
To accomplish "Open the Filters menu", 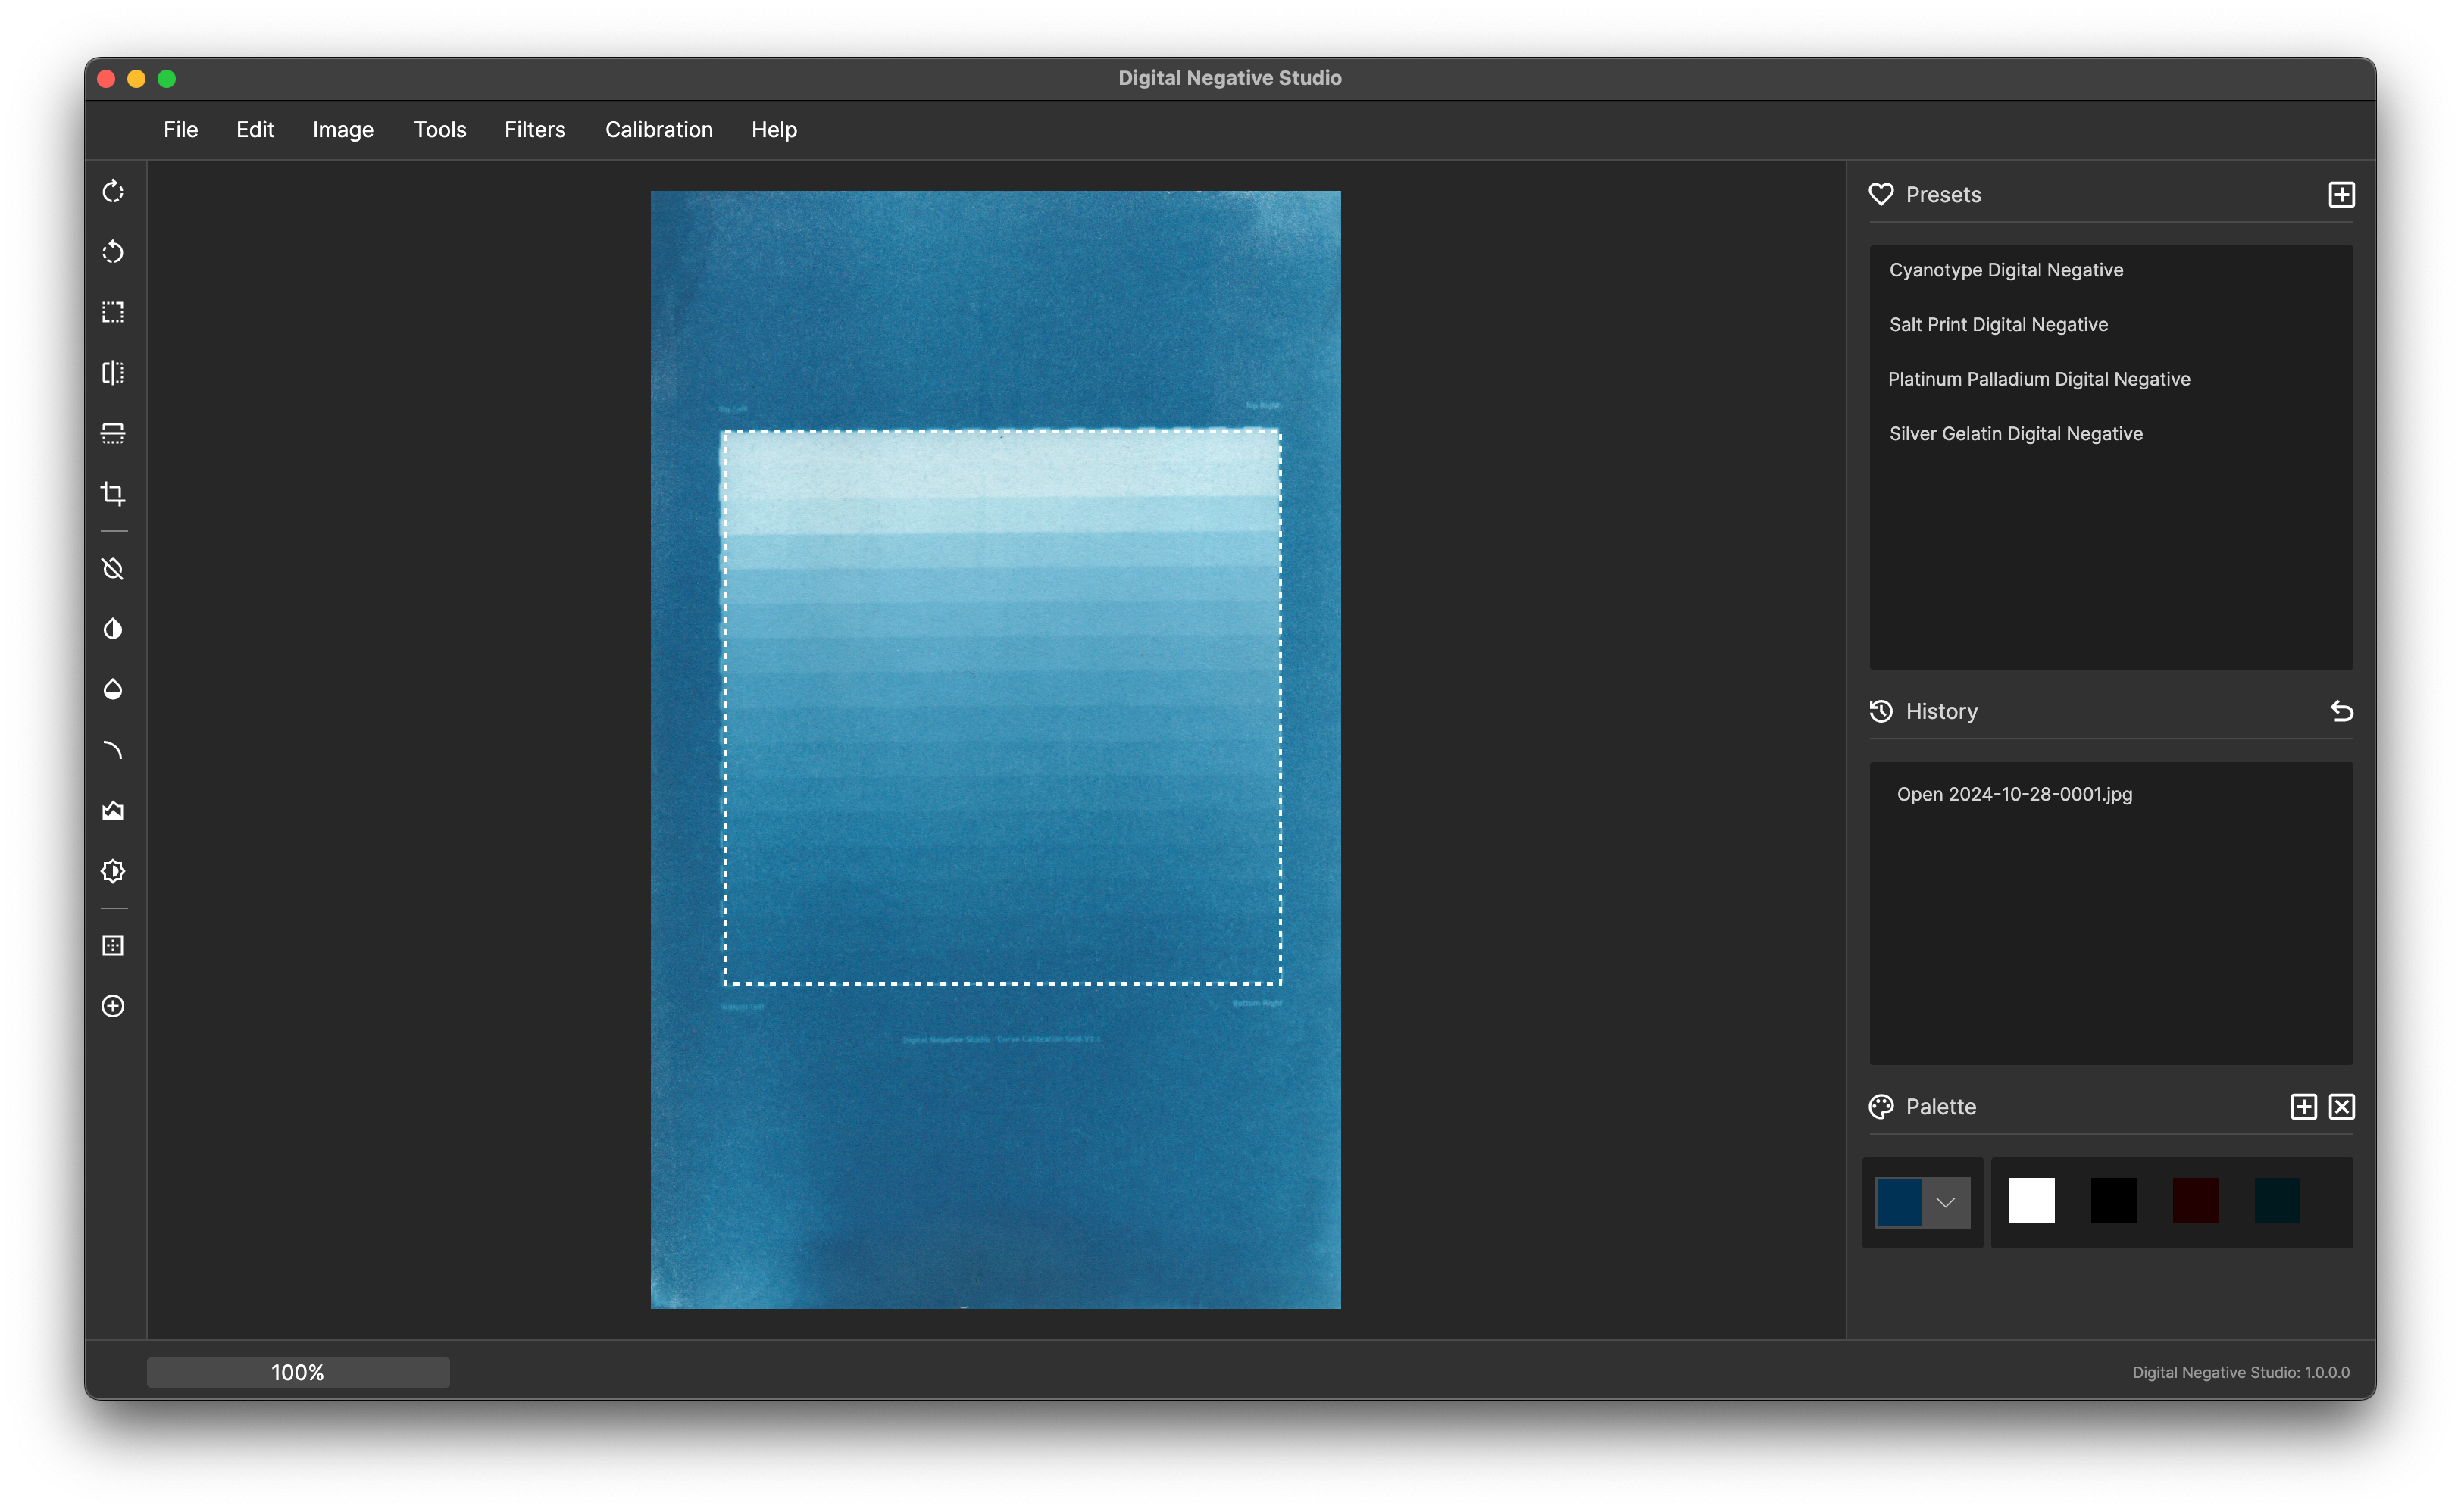I will pos(534,130).
